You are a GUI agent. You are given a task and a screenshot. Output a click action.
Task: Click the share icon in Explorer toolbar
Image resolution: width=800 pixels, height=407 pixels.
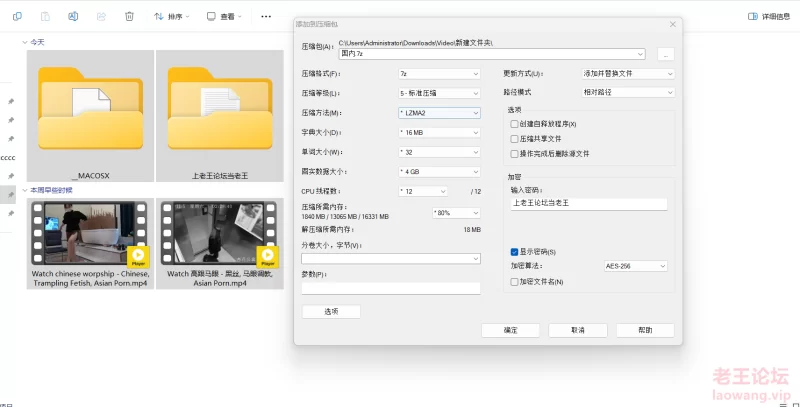tap(101, 16)
